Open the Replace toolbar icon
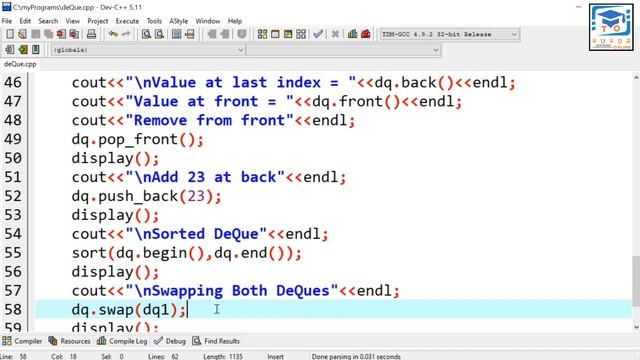 pos(159,34)
